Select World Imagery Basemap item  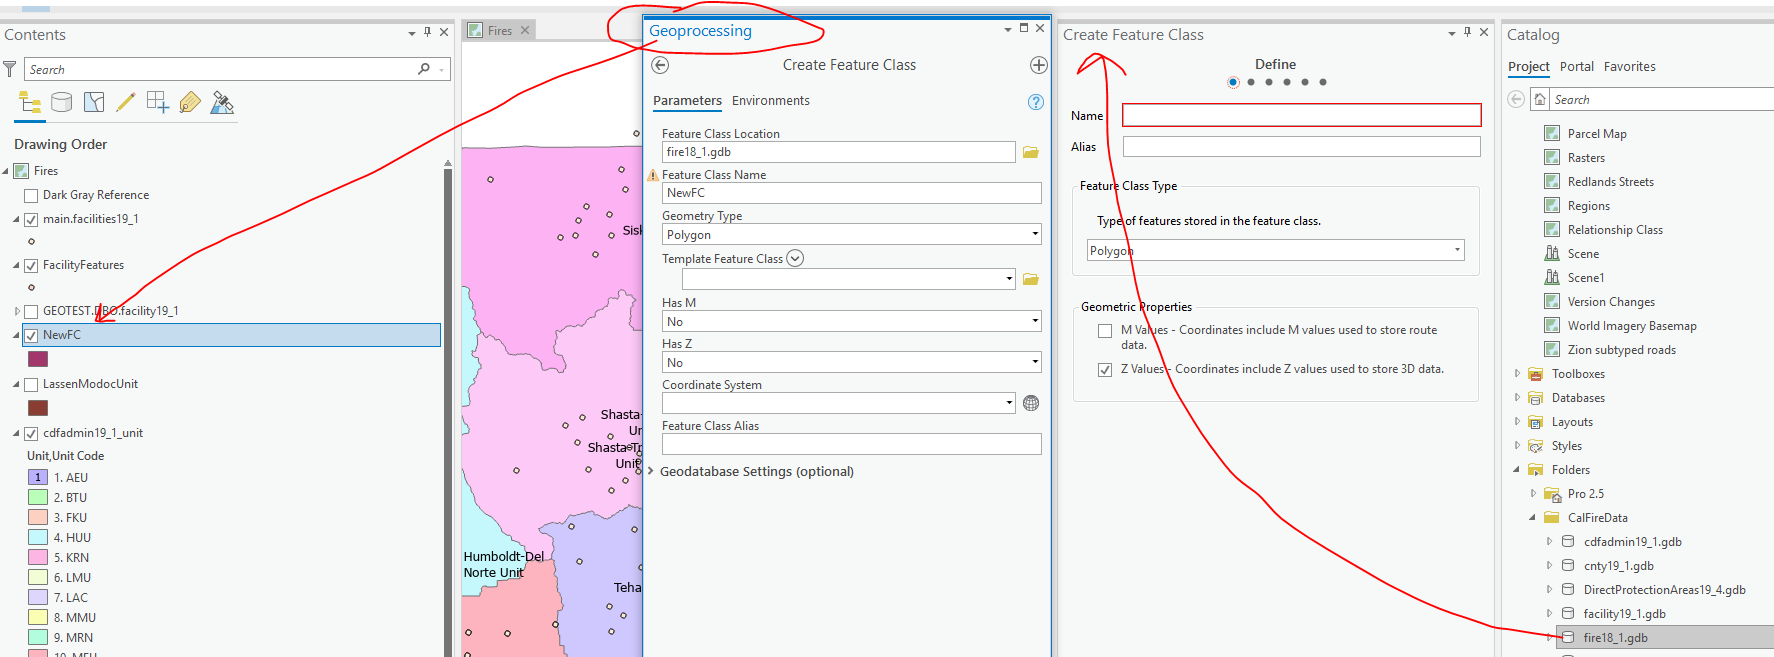point(1632,326)
